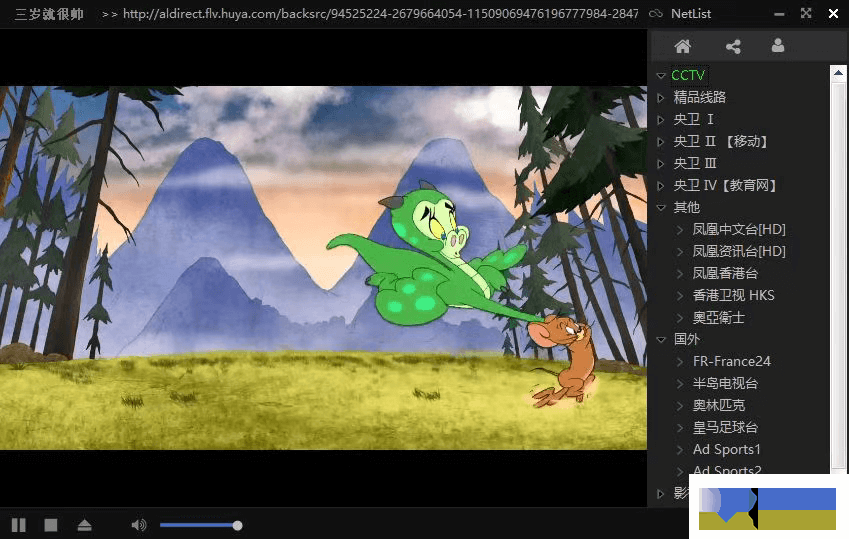Expand the 央卫 III group
Screen dimensions: 849x539
[x=661, y=164]
